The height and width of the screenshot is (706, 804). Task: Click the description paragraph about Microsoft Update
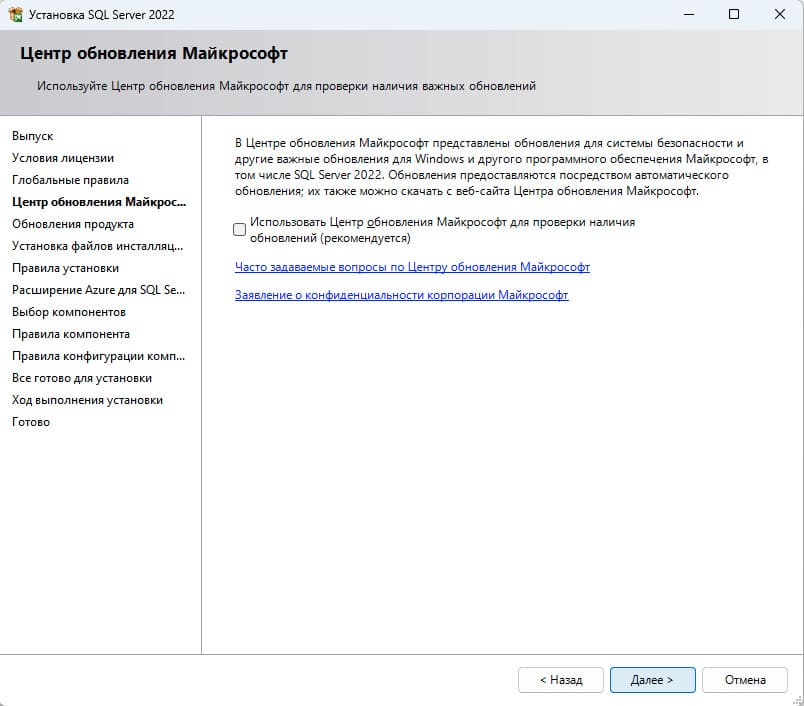point(501,167)
